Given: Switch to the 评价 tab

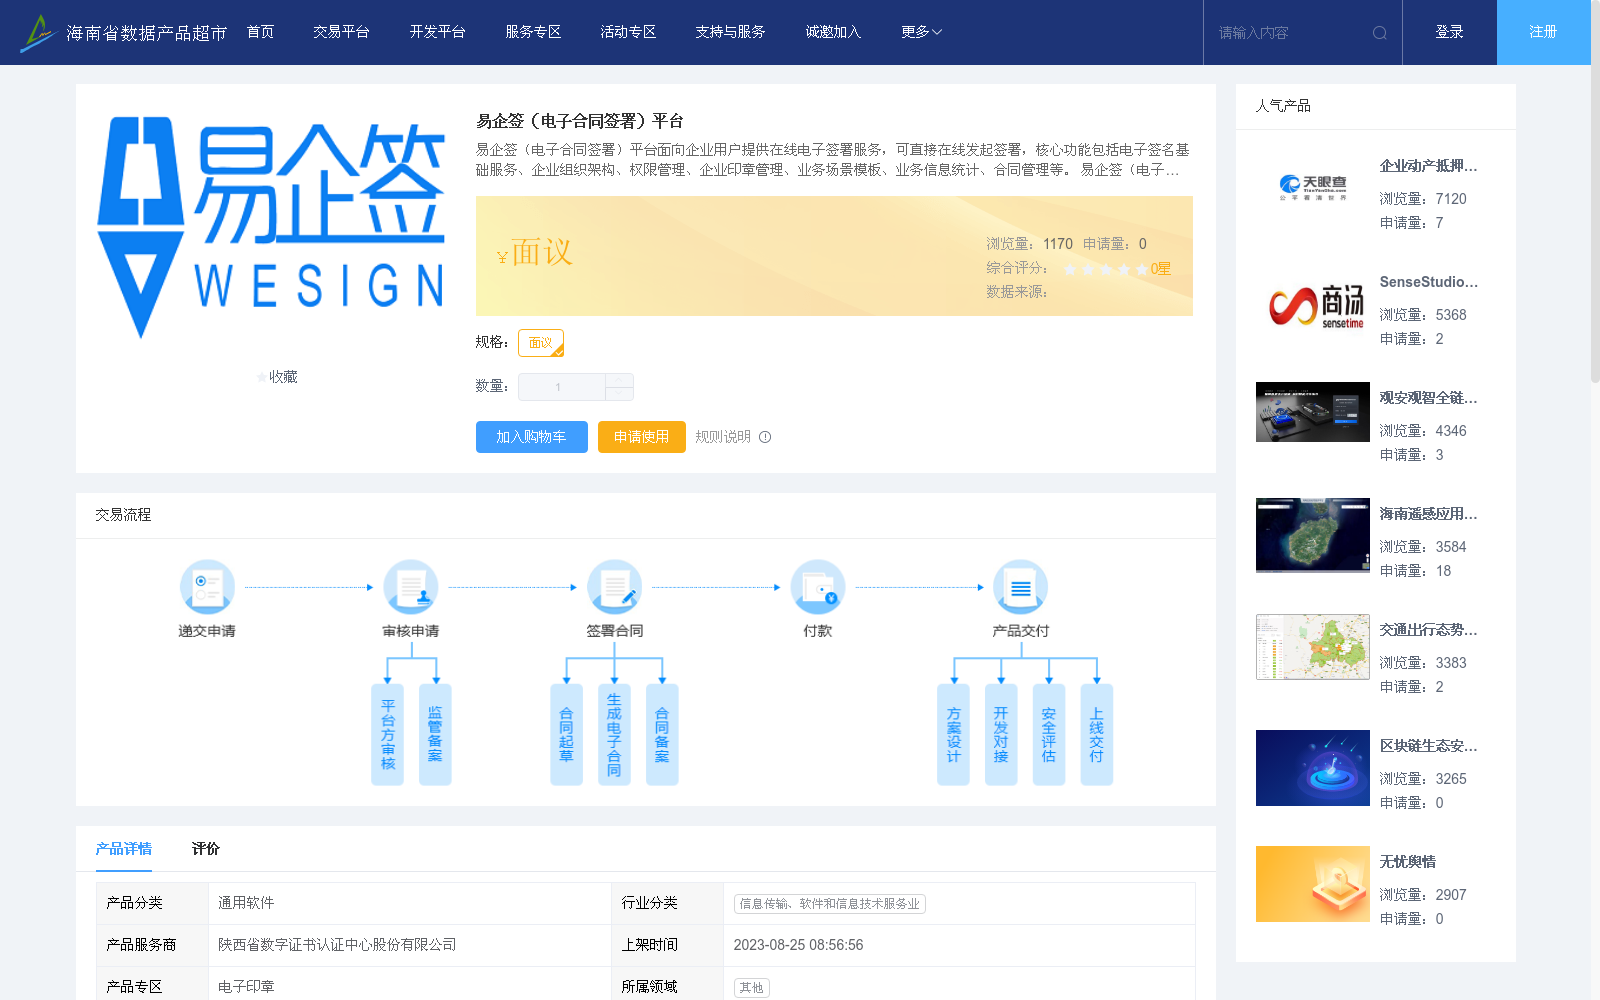Looking at the screenshot, I should pyautogui.click(x=206, y=849).
